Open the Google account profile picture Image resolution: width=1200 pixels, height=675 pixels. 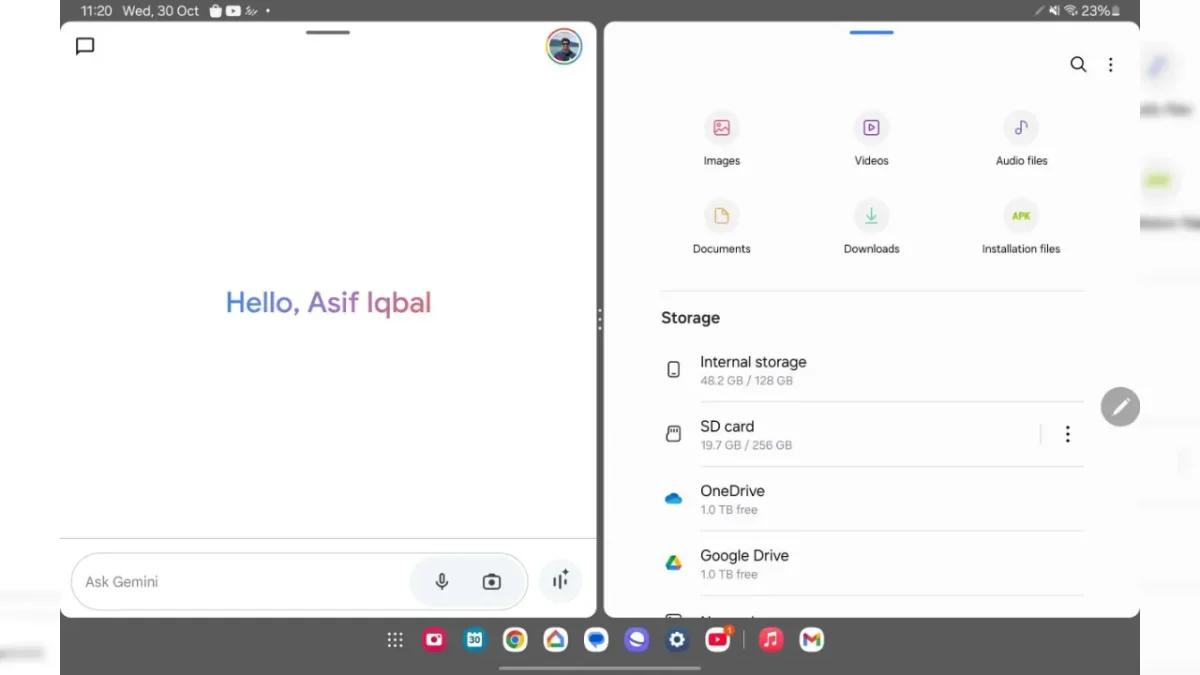(x=564, y=46)
